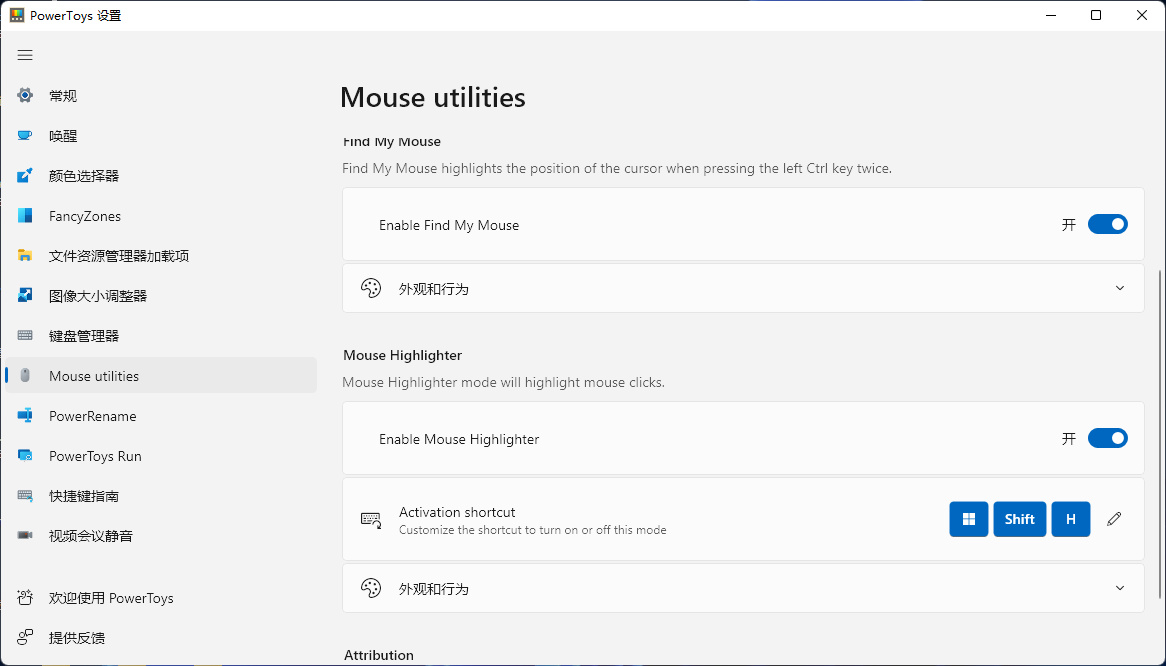Turn off the Enable Mouse Highlighter switch
Viewport: 1166px width, 666px height.
pyautogui.click(x=1107, y=438)
